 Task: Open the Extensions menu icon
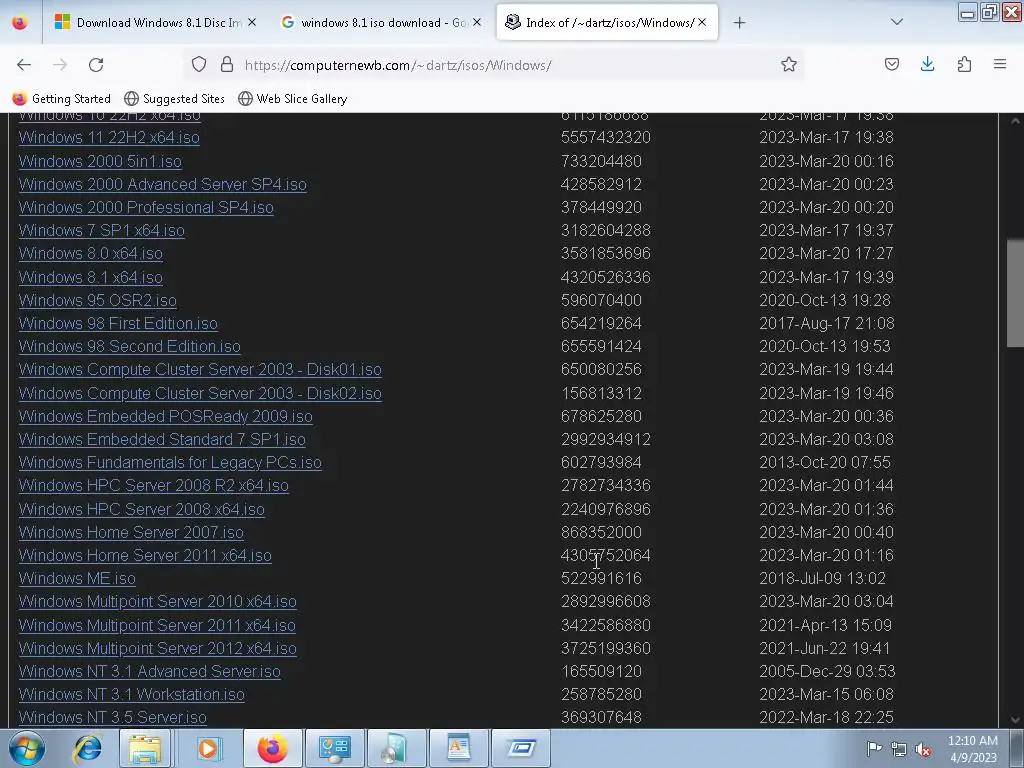coord(964,65)
